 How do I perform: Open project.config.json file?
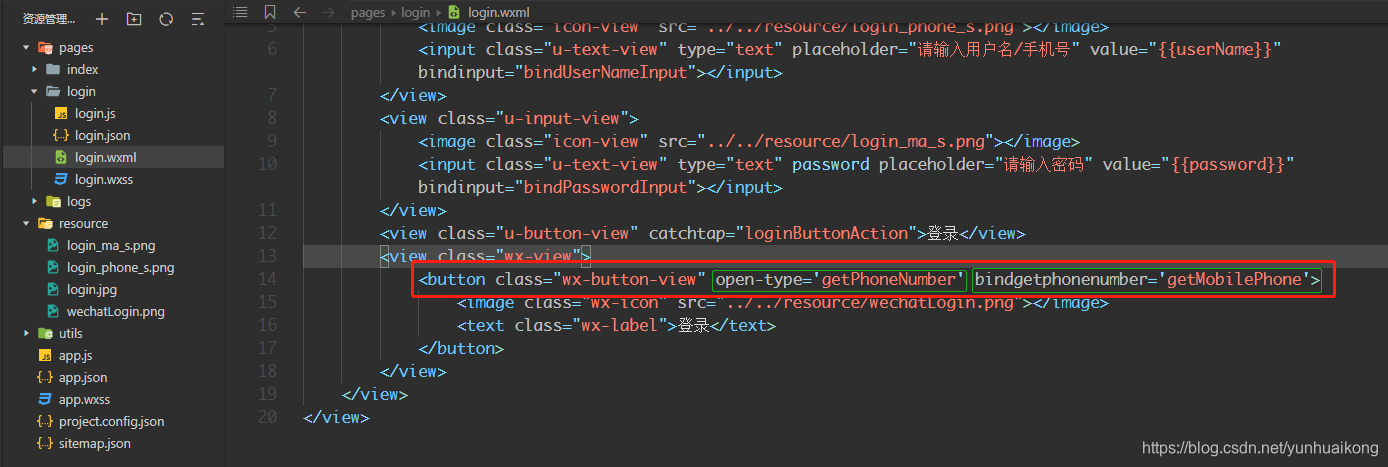(x=111, y=421)
